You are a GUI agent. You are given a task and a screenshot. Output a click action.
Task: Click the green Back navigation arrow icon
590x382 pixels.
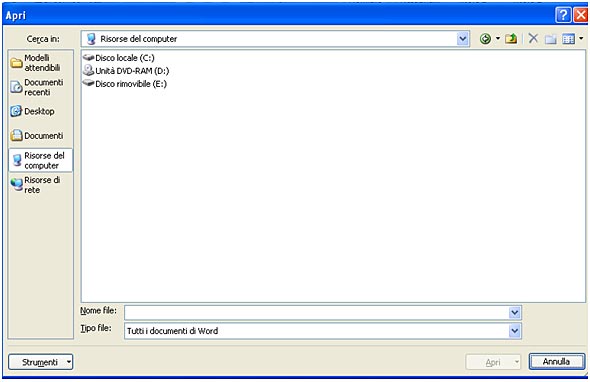click(485, 39)
